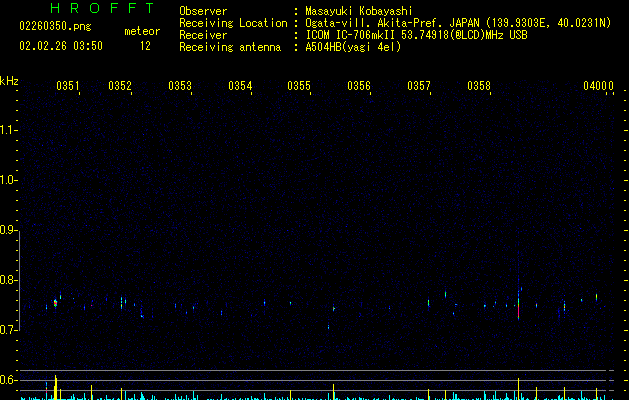
Task: Click the tallest yellow intensity bar near 0351
Action: coord(55,387)
